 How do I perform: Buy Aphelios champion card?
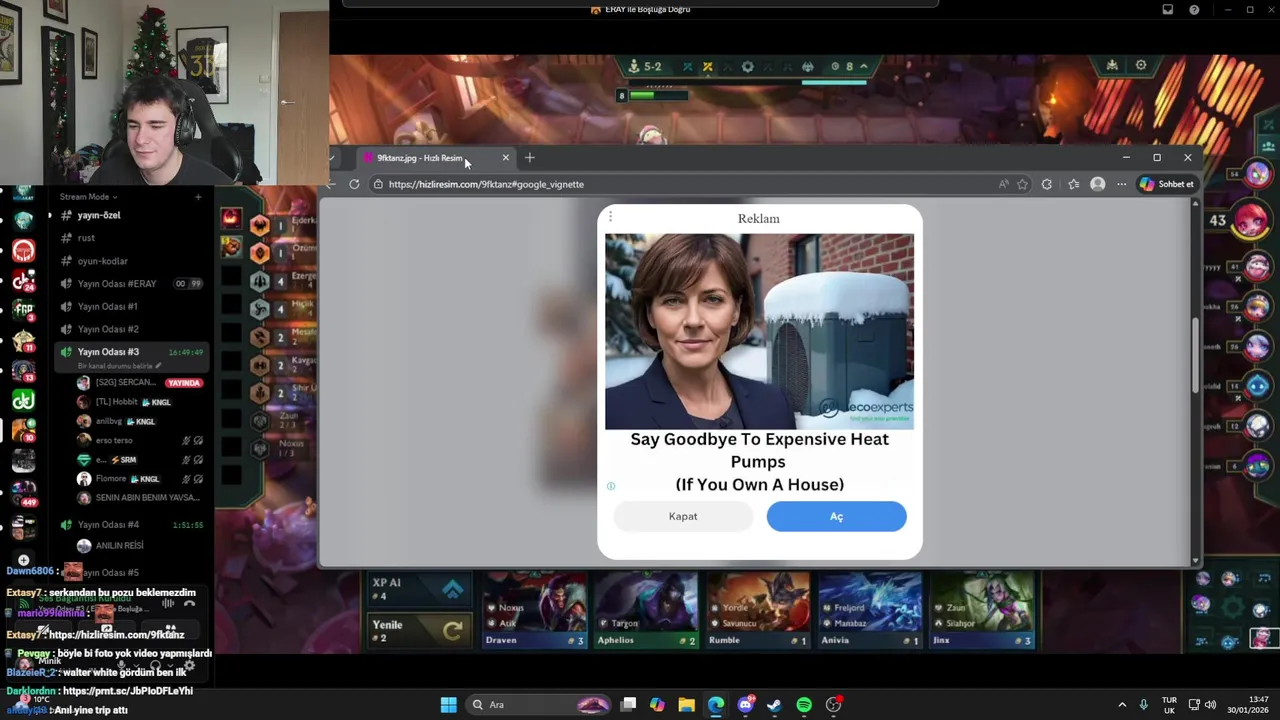[x=646, y=609]
